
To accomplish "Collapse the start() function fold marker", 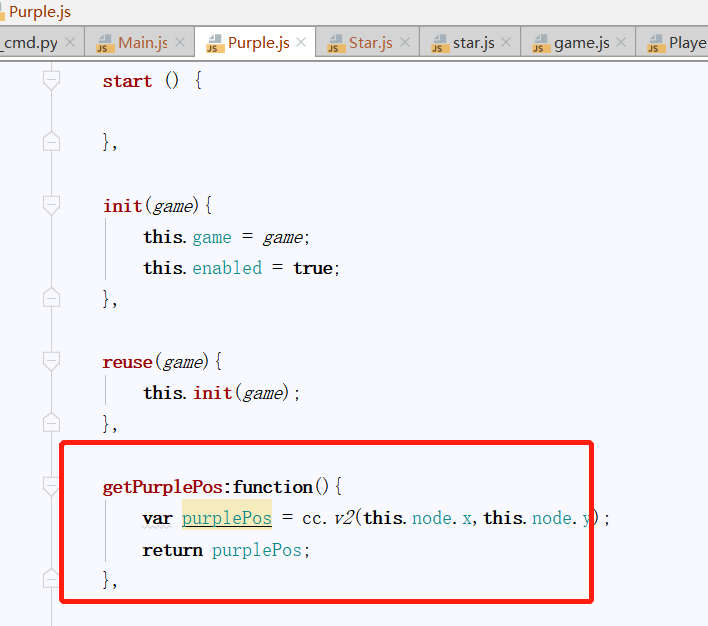I will [51, 80].
